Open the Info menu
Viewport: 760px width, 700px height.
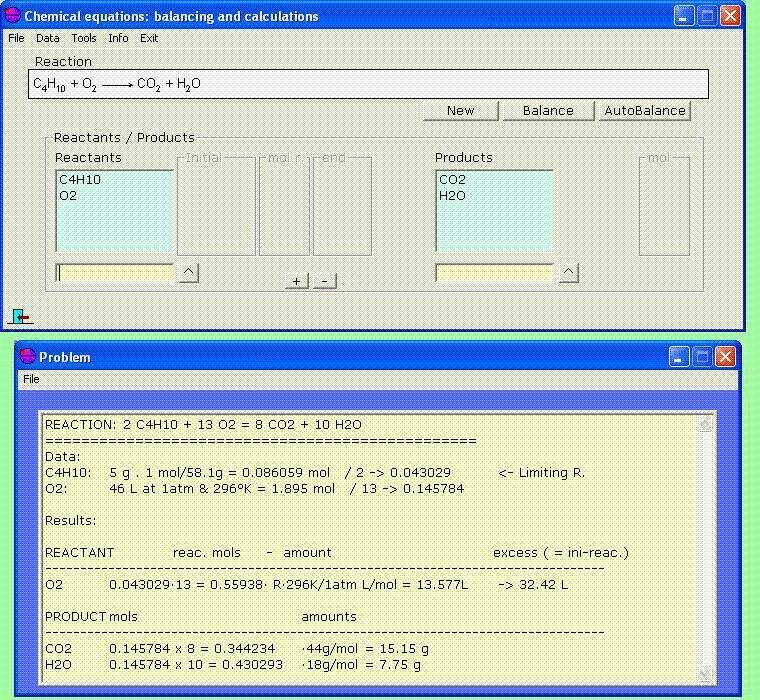tap(118, 38)
